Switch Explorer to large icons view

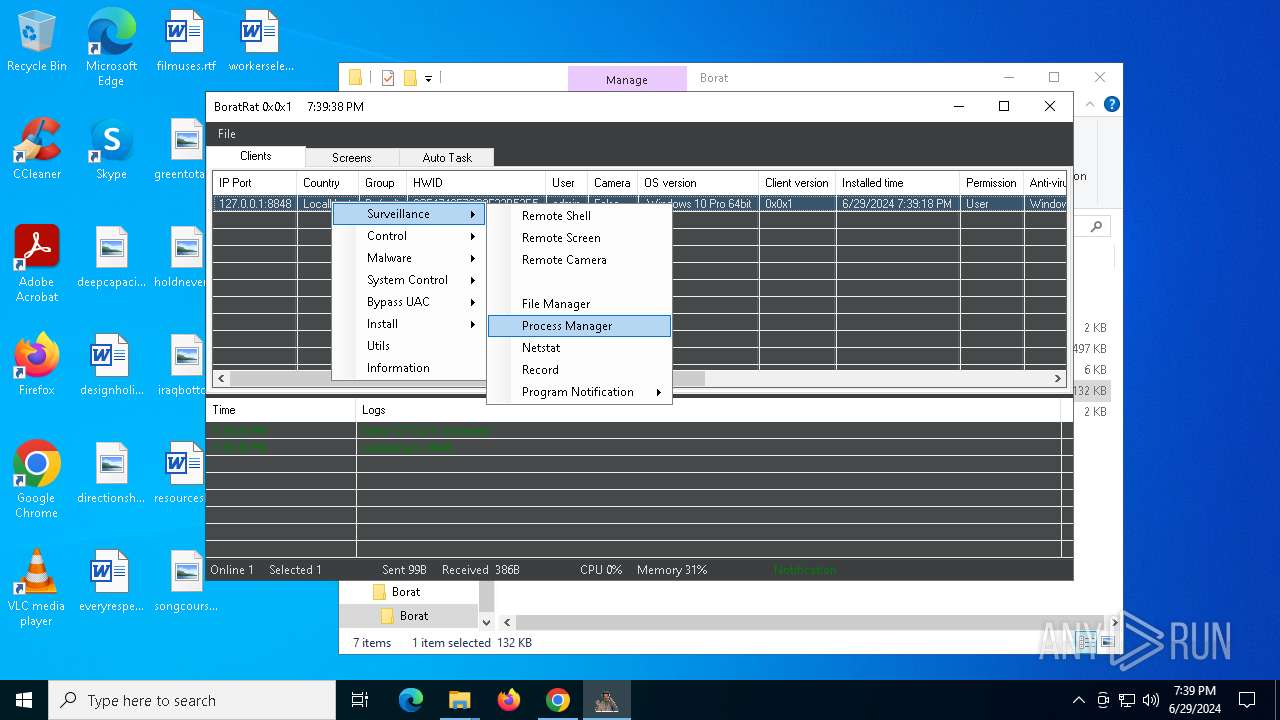click(1106, 642)
